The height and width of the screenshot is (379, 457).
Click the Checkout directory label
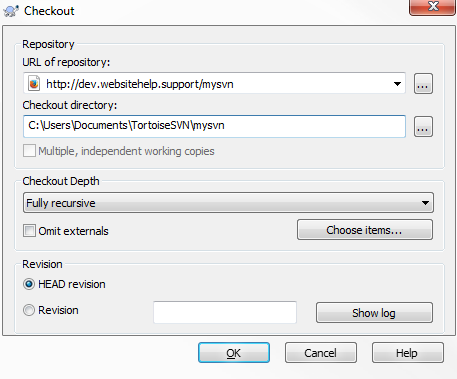(70, 105)
